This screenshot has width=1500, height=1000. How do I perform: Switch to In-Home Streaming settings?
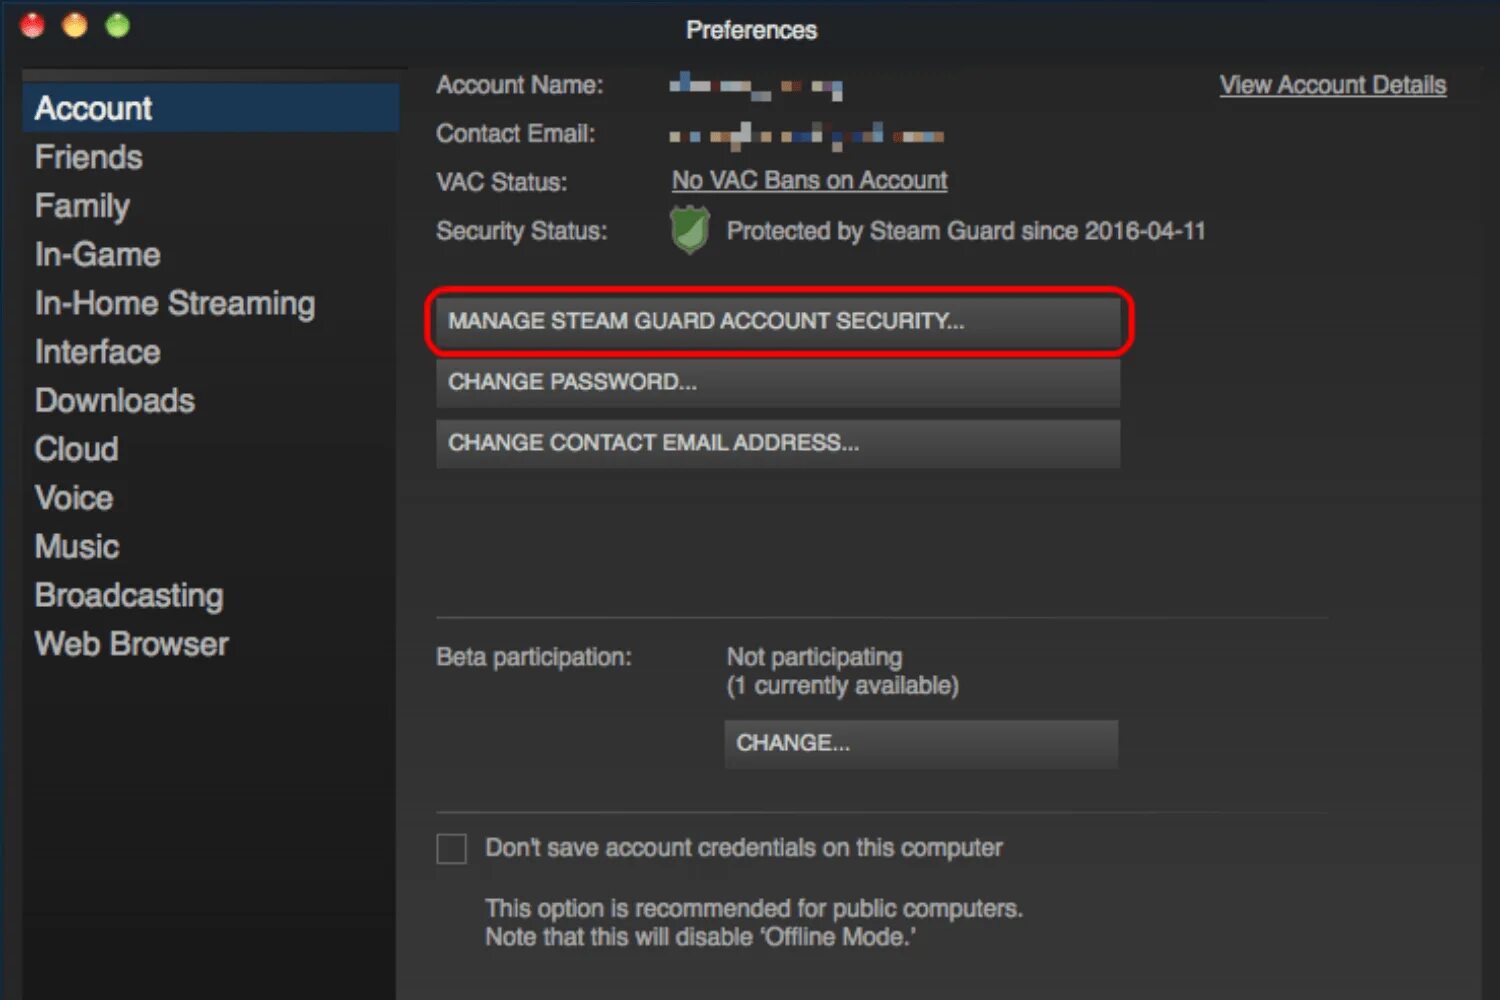coord(175,303)
